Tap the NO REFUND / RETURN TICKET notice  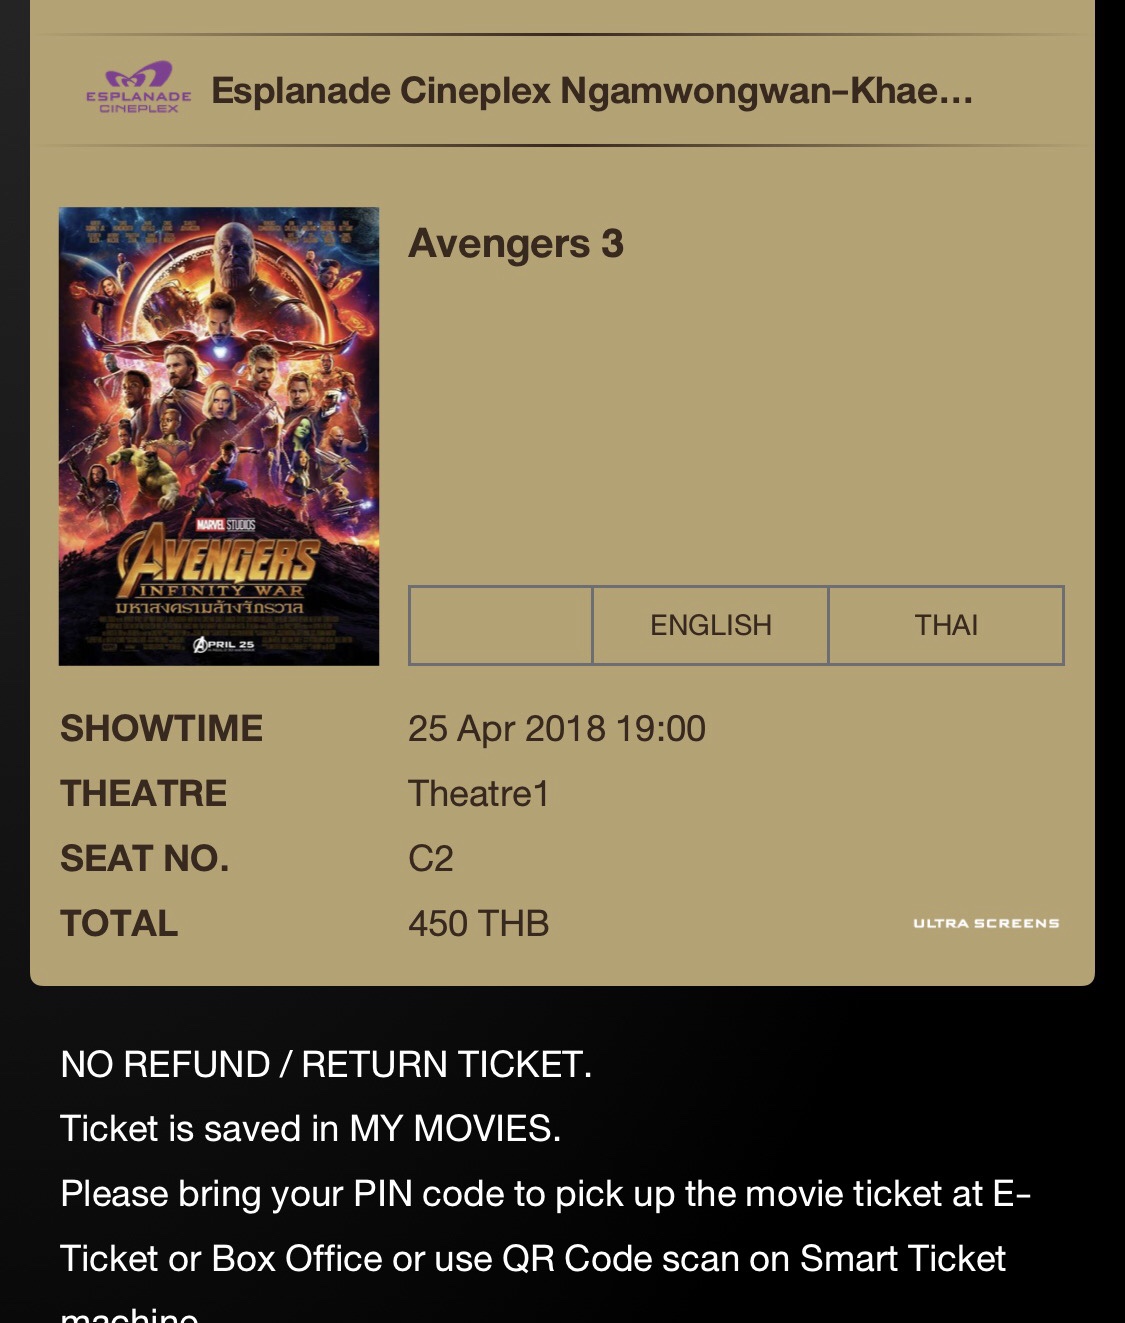326,1065
